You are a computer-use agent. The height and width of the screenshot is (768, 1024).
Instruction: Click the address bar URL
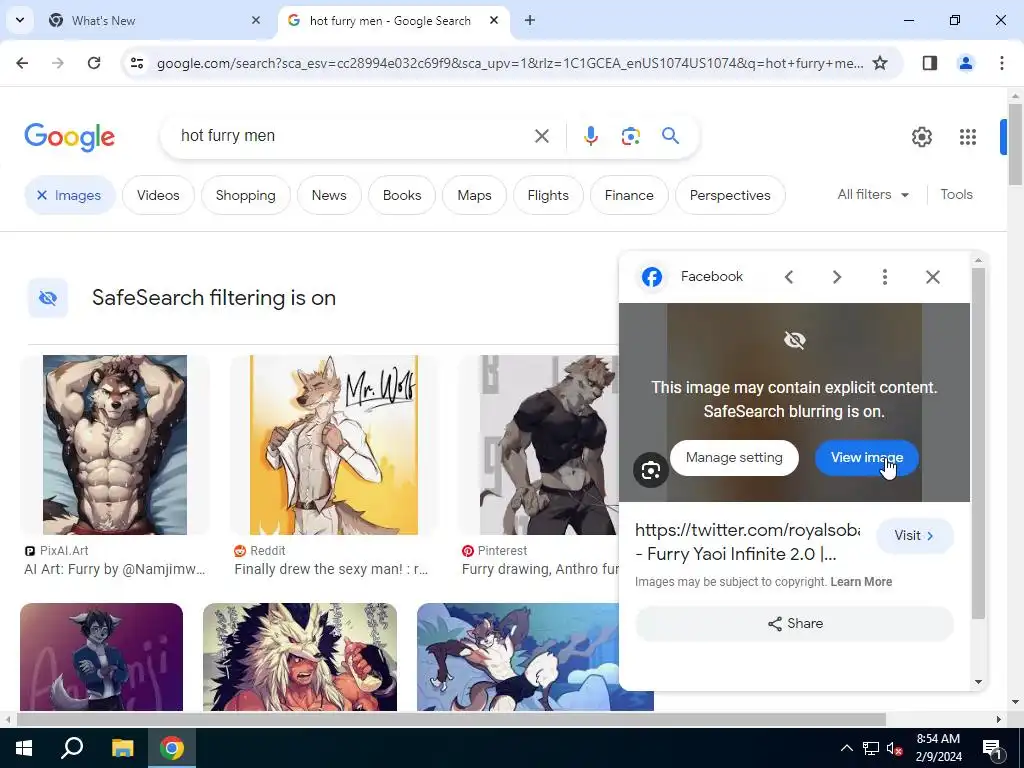pos(509,63)
